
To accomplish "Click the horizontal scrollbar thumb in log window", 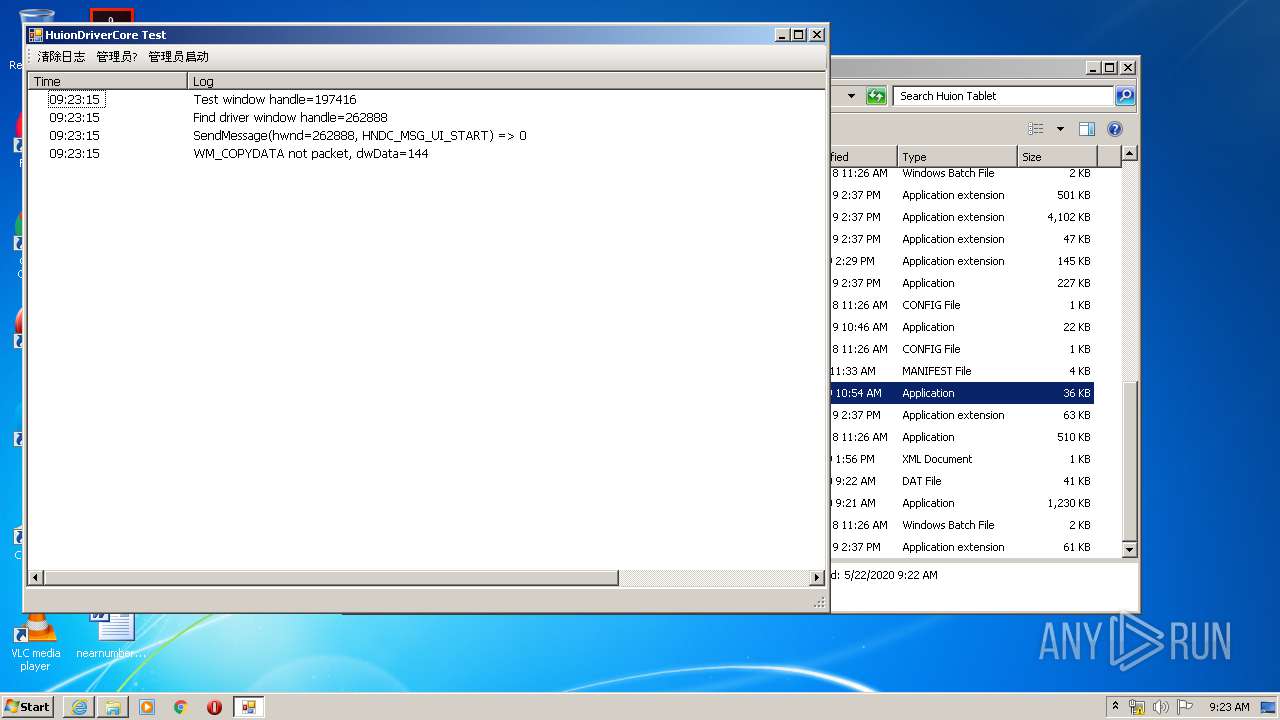I will [331, 578].
